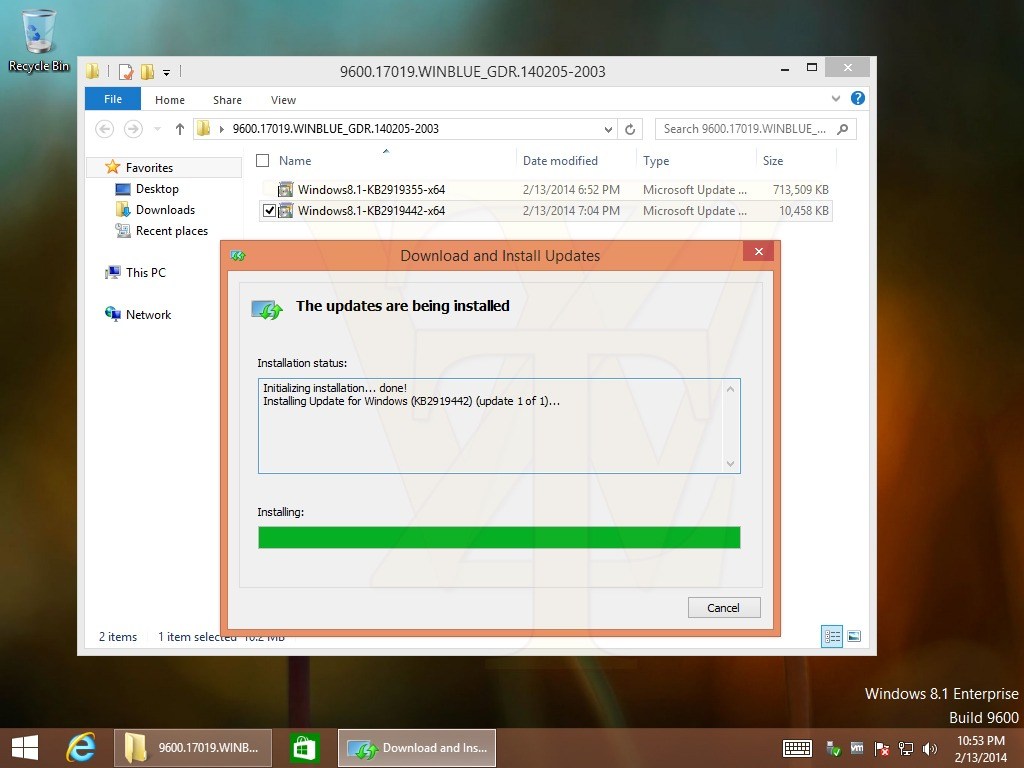Viewport: 1024px width, 768px height.
Task: Go up one folder with the up arrow
Action: (x=180, y=129)
